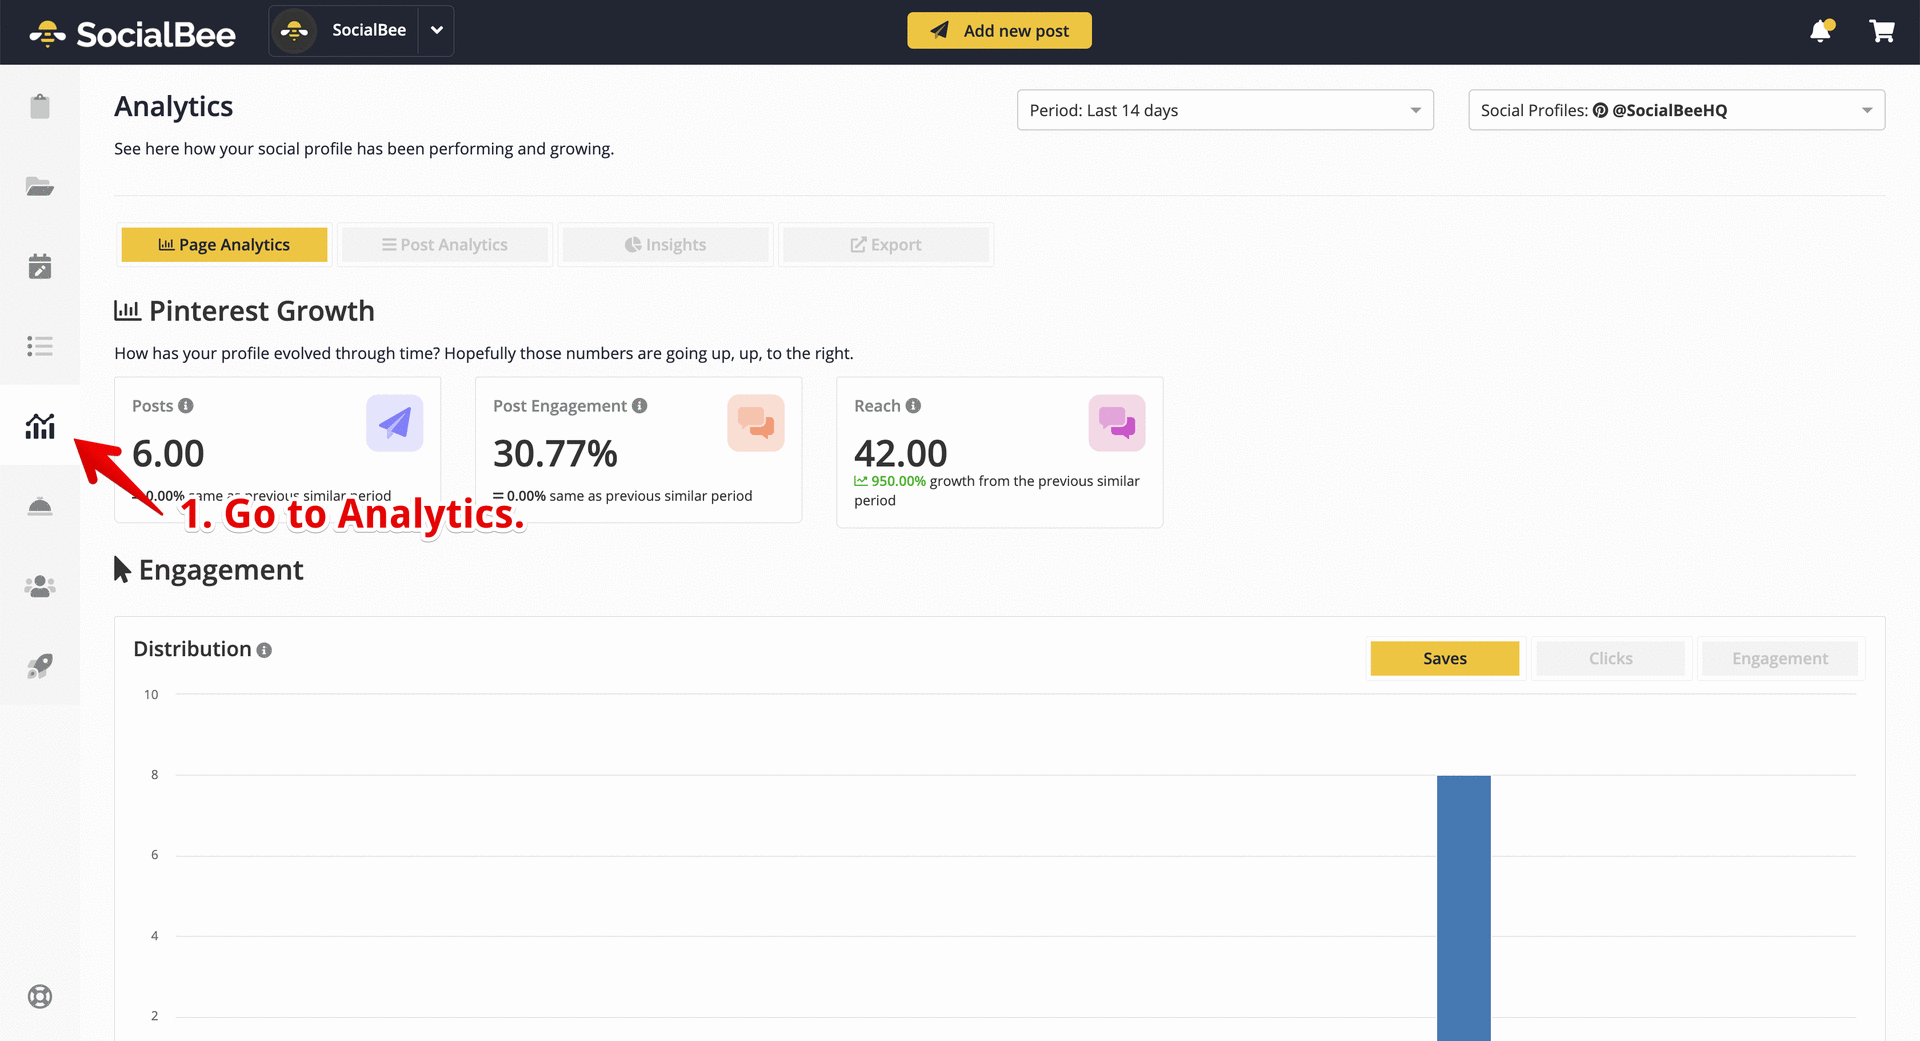Image resolution: width=1920 pixels, height=1041 pixels.
Task: Open the help lifebuoy icon in sidebar
Action: click(x=40, y=996)
